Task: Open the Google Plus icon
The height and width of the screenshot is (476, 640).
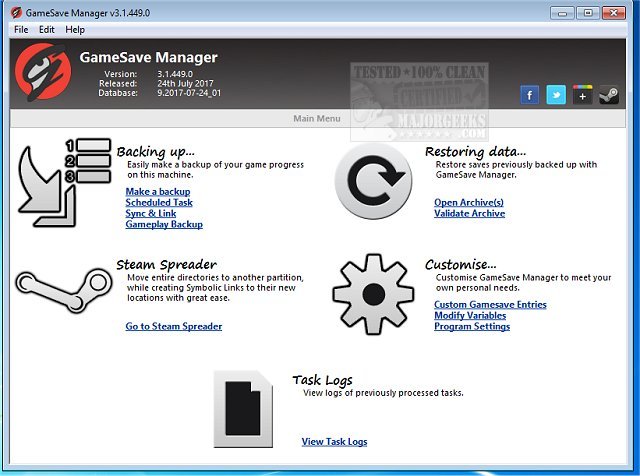Action: click(x=582, y=95)
